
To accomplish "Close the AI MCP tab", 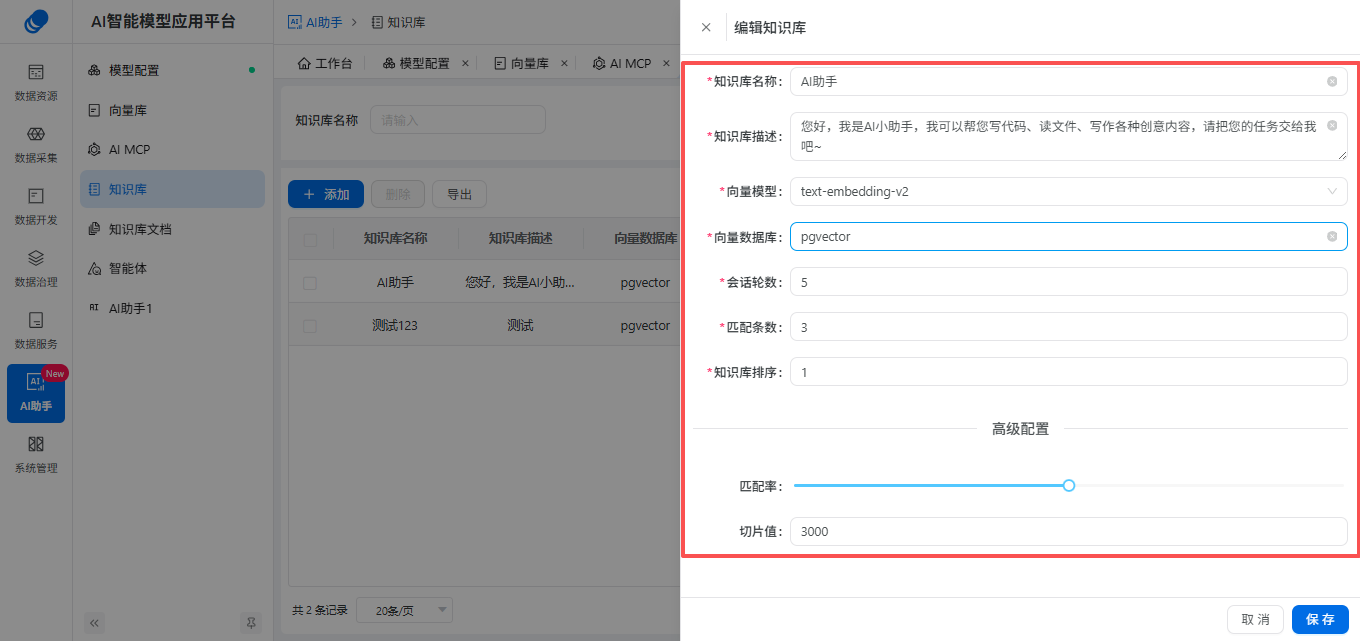I will (x=664, y=63).
